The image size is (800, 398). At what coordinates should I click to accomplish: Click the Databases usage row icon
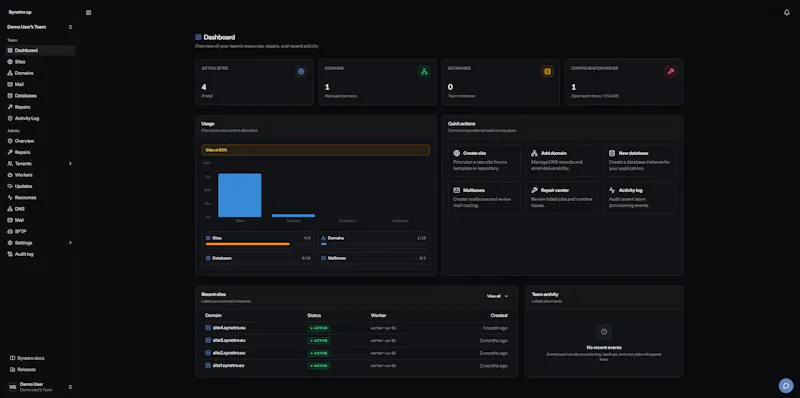coord(208,258)
